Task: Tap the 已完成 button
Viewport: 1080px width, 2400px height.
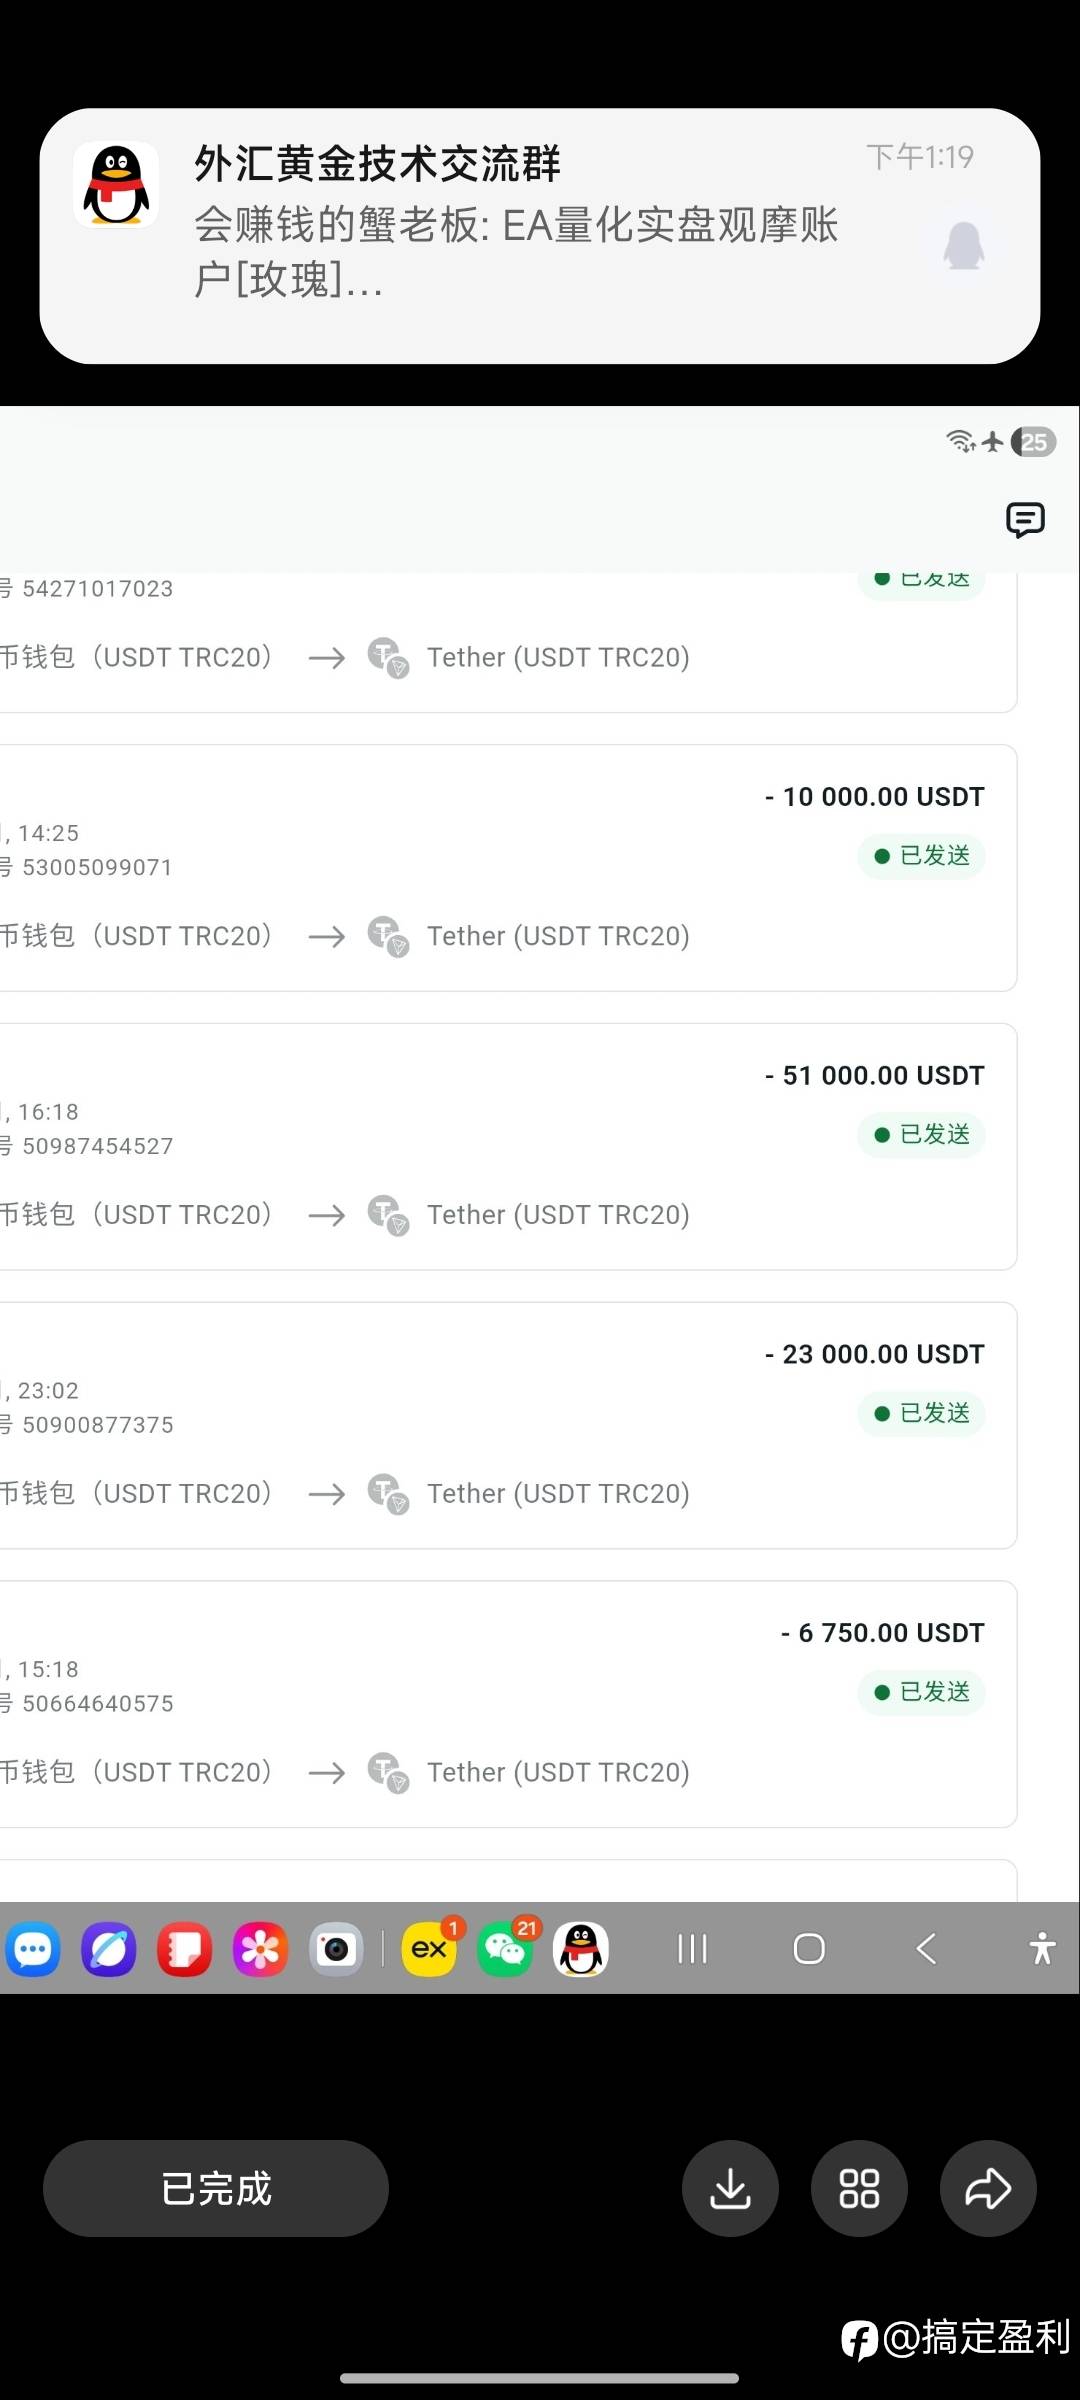Action: [x=216, y=2189]
